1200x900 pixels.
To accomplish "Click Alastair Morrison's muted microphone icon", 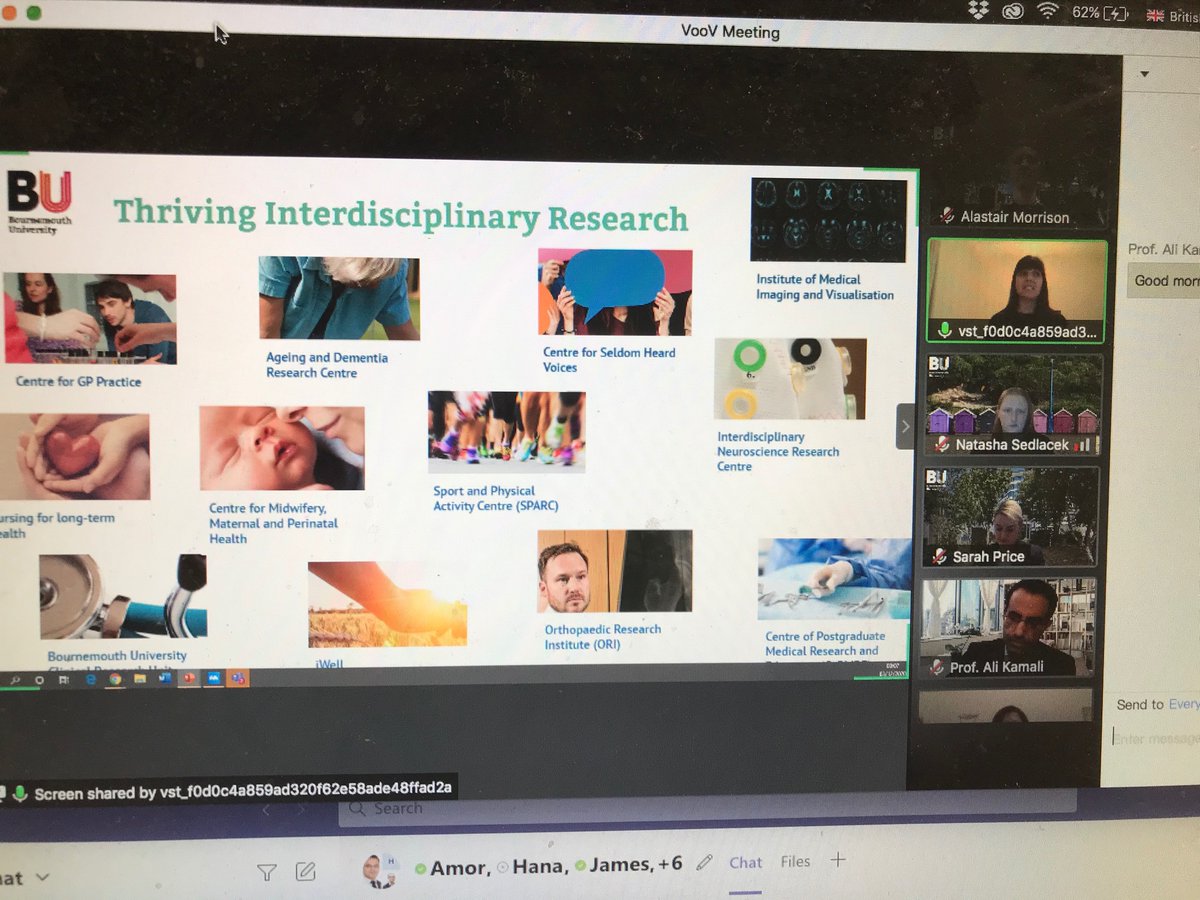I will (x=947, y=216).
